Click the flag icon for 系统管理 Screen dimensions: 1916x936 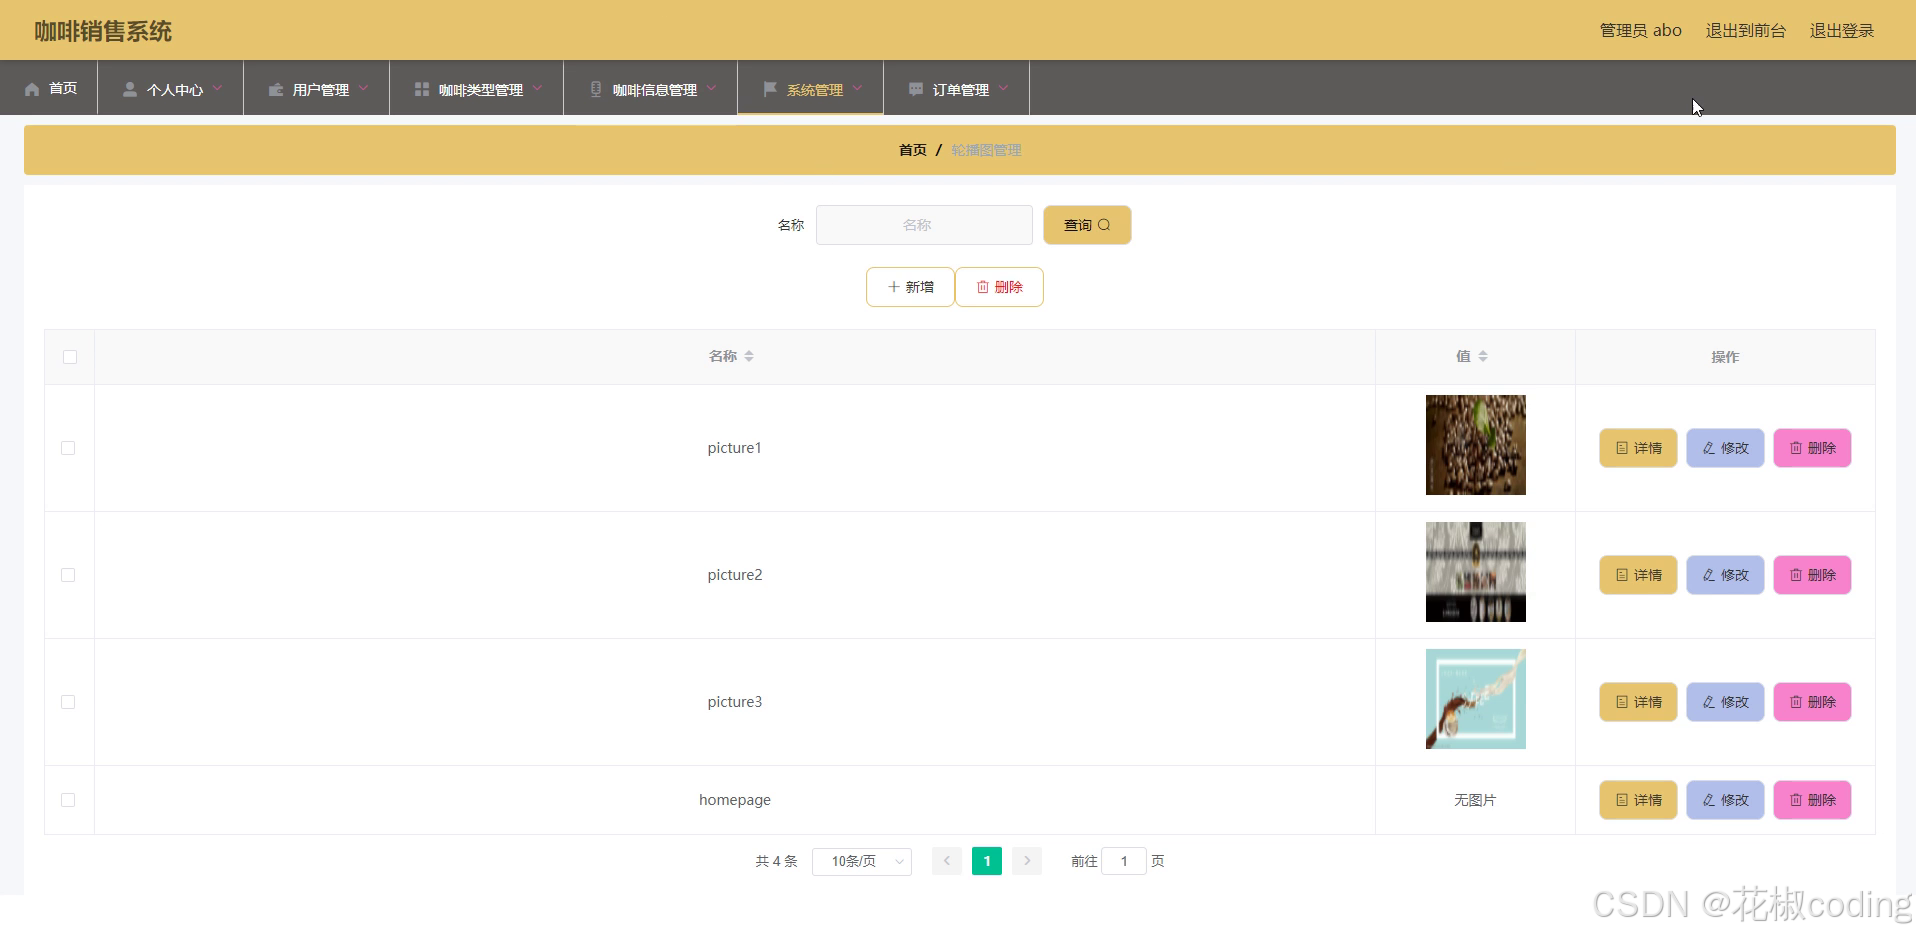click(x=770, y=89)
